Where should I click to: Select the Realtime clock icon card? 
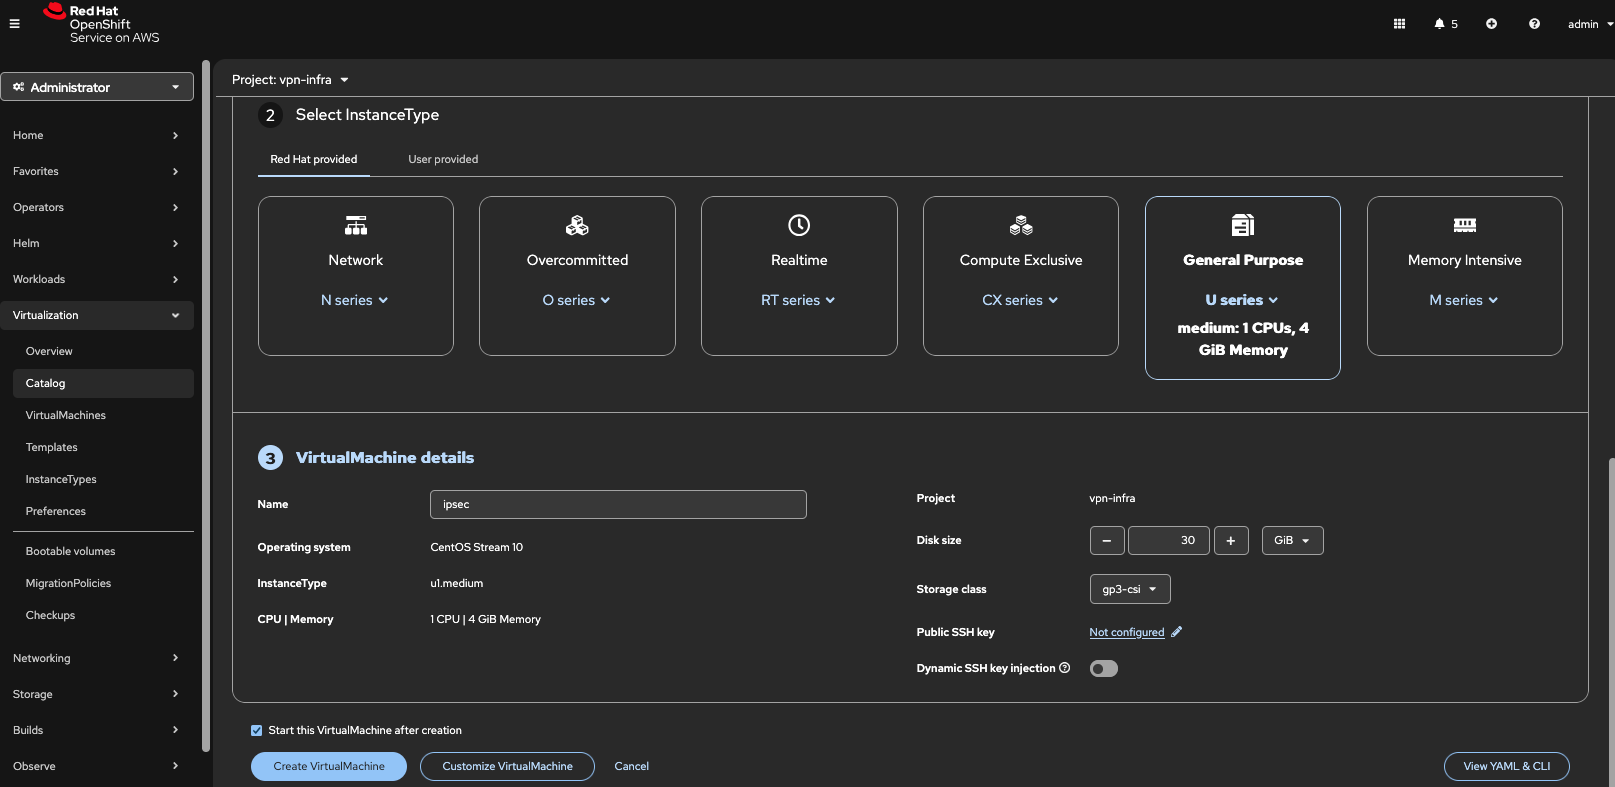[x=799, y=226]
